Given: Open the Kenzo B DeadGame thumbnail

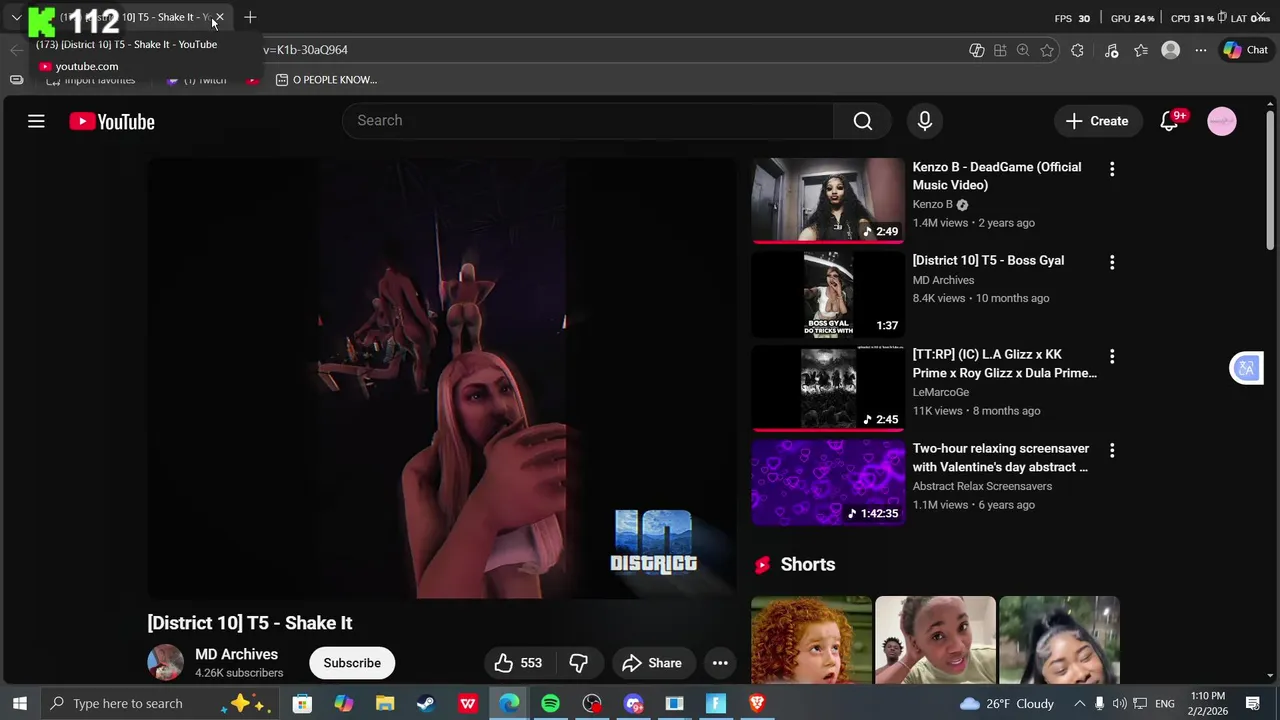Looking at the screenshot, I should click(828, 201).
